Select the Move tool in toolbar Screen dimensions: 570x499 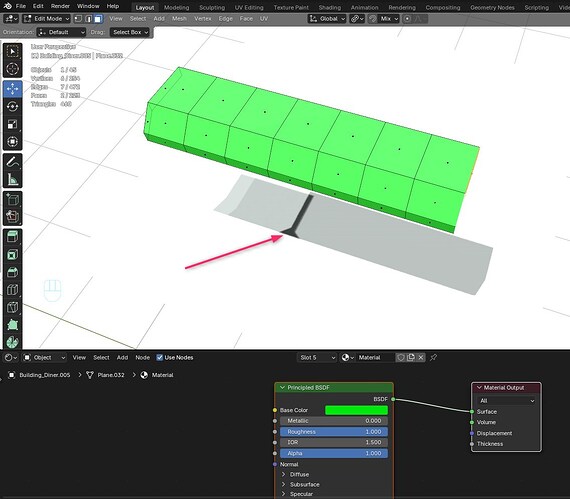click(12, 89)
